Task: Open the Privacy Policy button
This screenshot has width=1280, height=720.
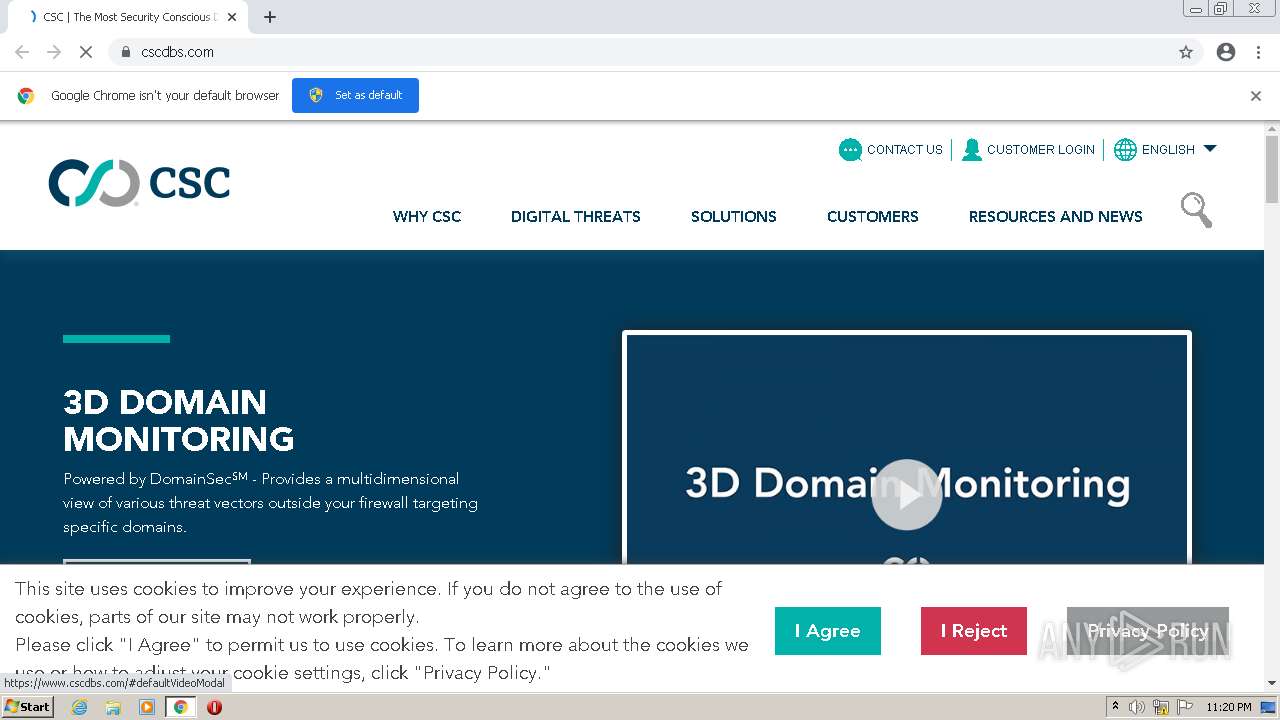Action: [x=1148, y=631]
